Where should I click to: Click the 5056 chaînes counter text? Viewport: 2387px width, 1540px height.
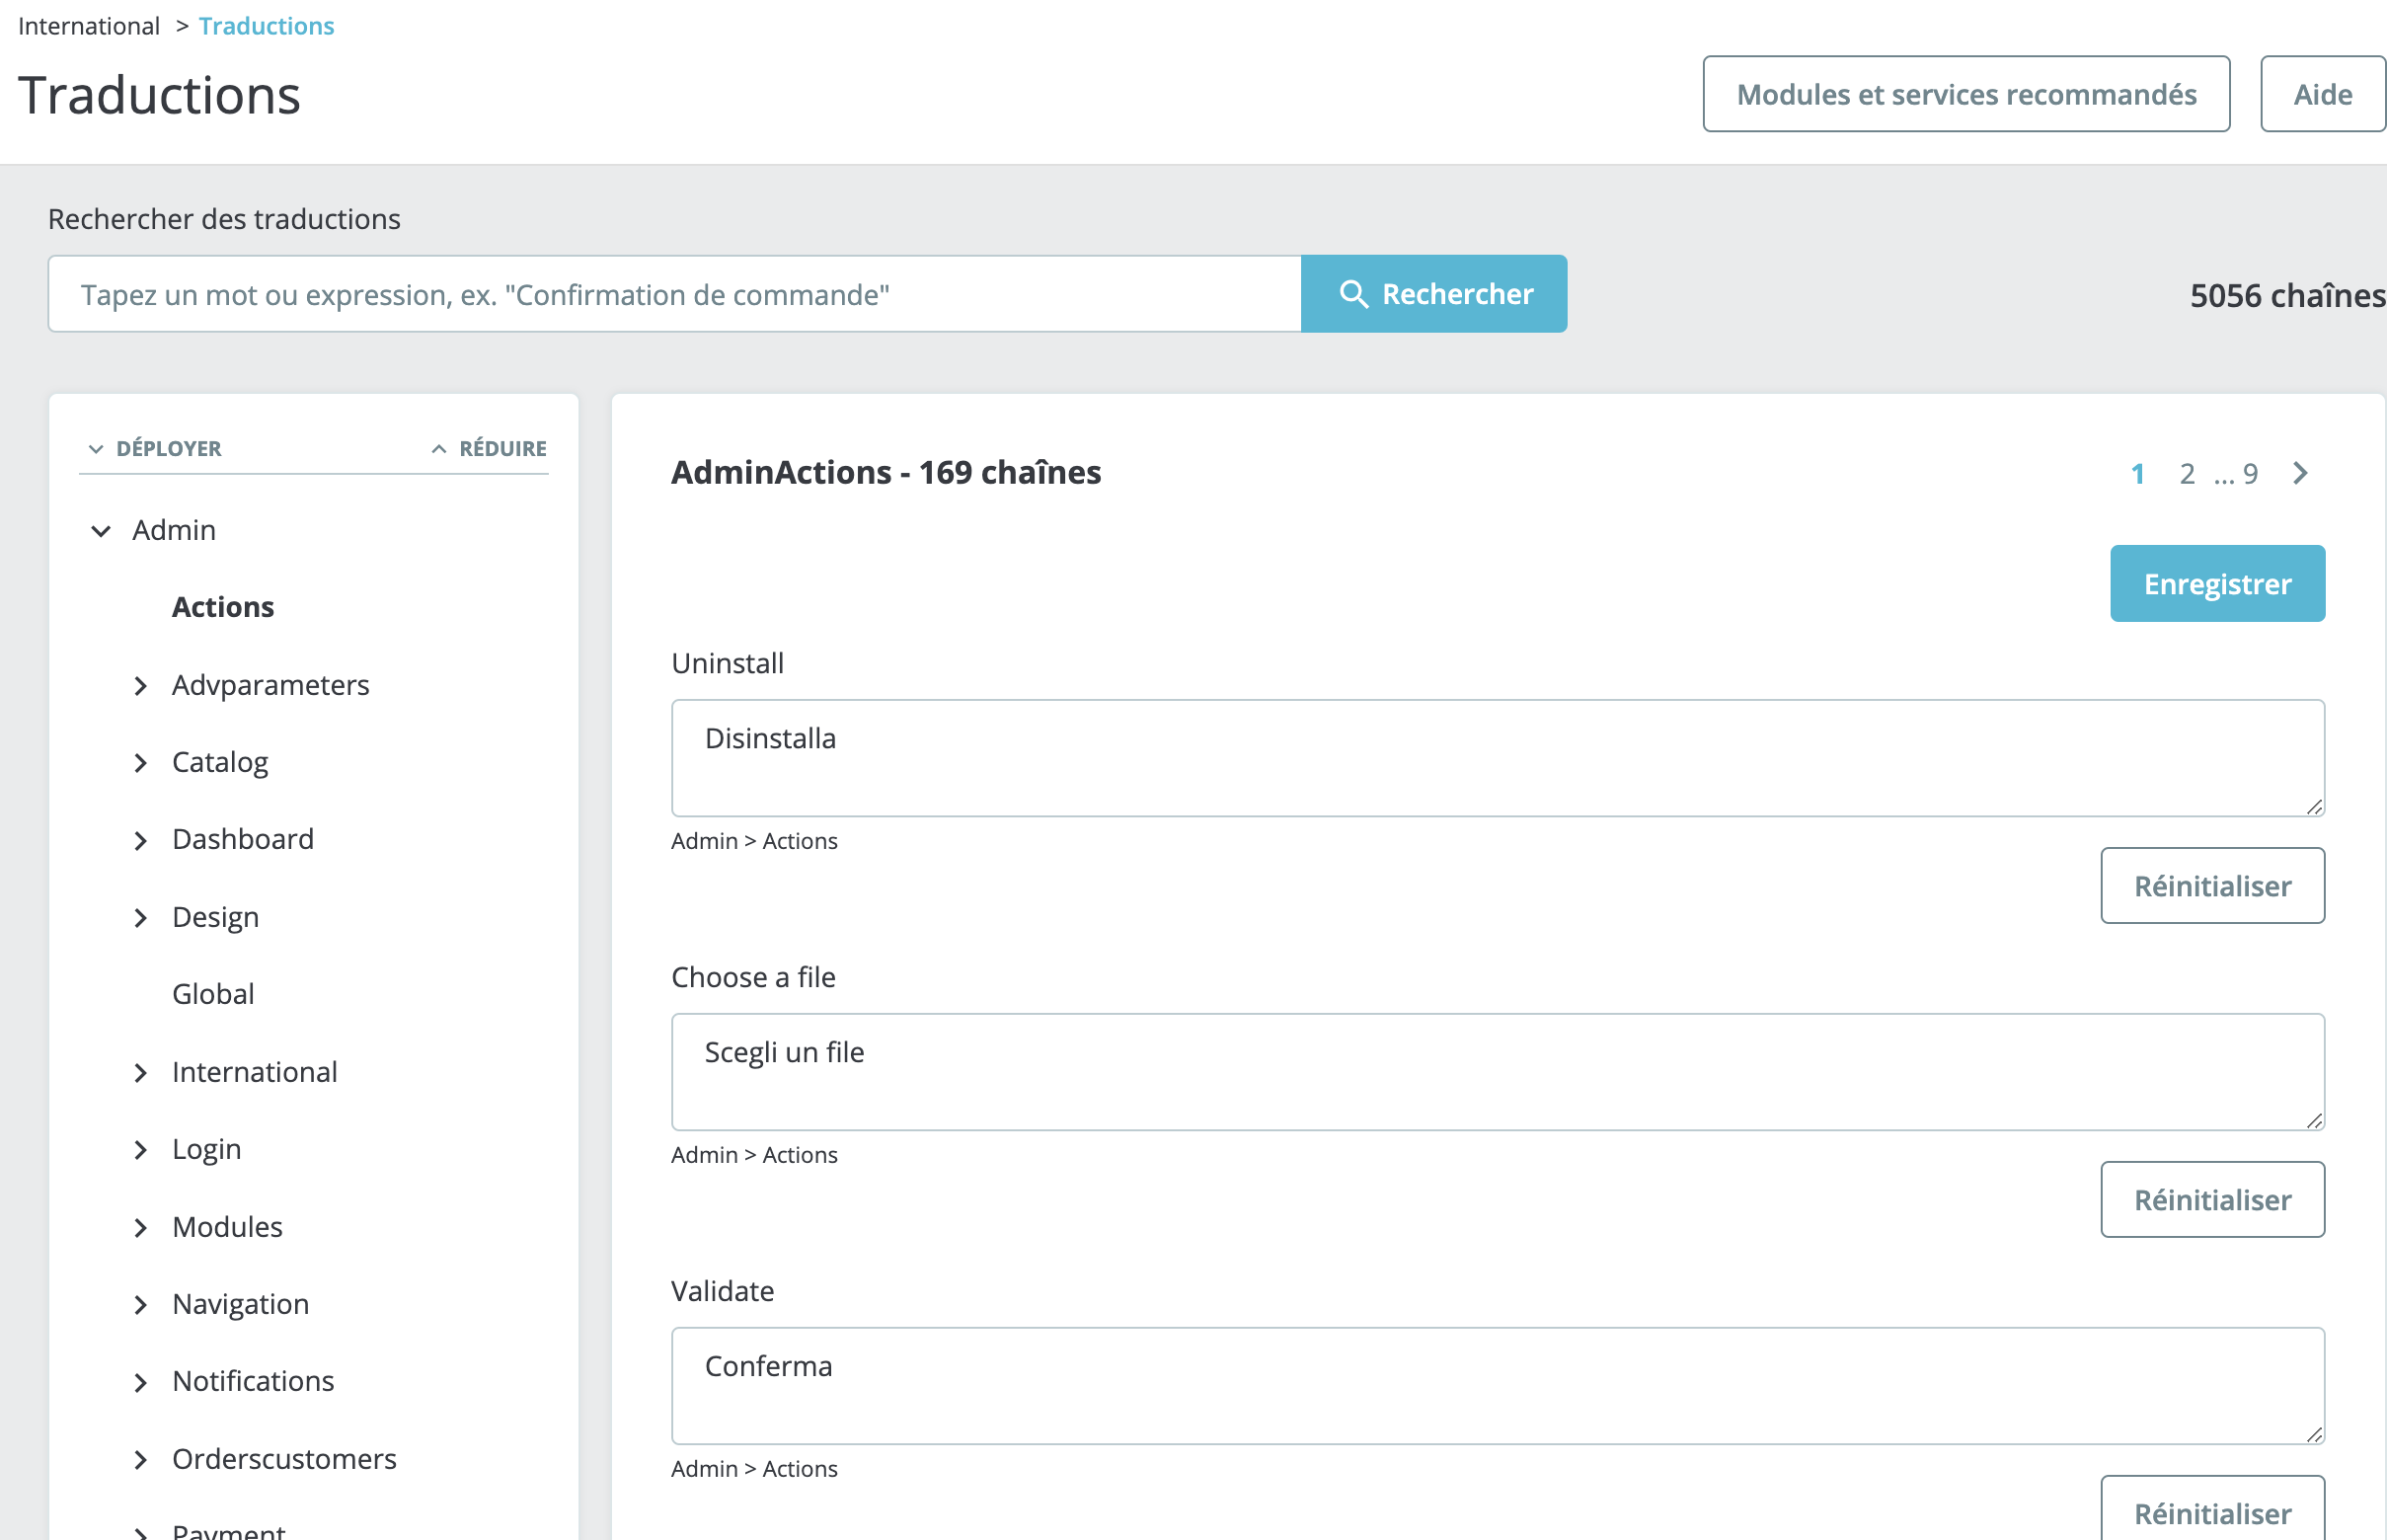(x=2287, y=295)
